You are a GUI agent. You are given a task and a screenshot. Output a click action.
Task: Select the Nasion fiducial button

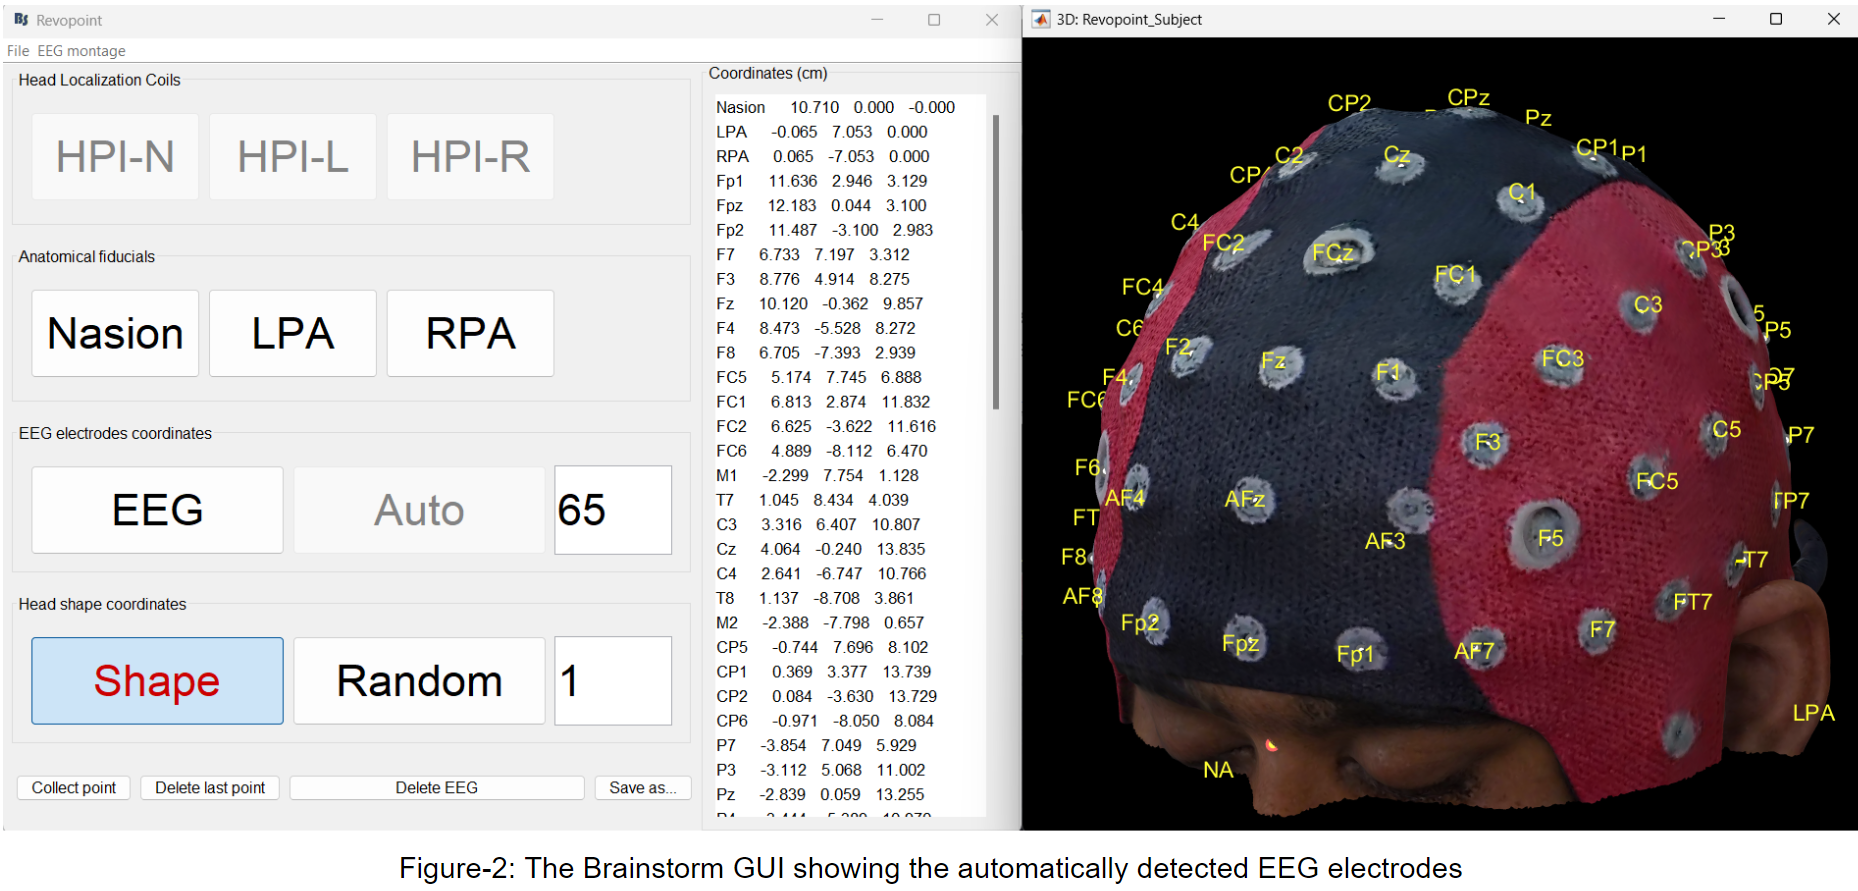pyautogui.click(x=115, y=334)
